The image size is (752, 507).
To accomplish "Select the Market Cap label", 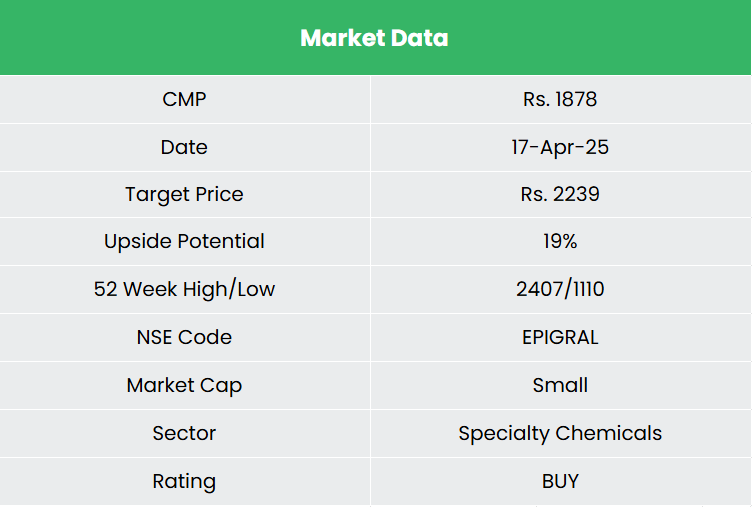I will click(184, 385).
